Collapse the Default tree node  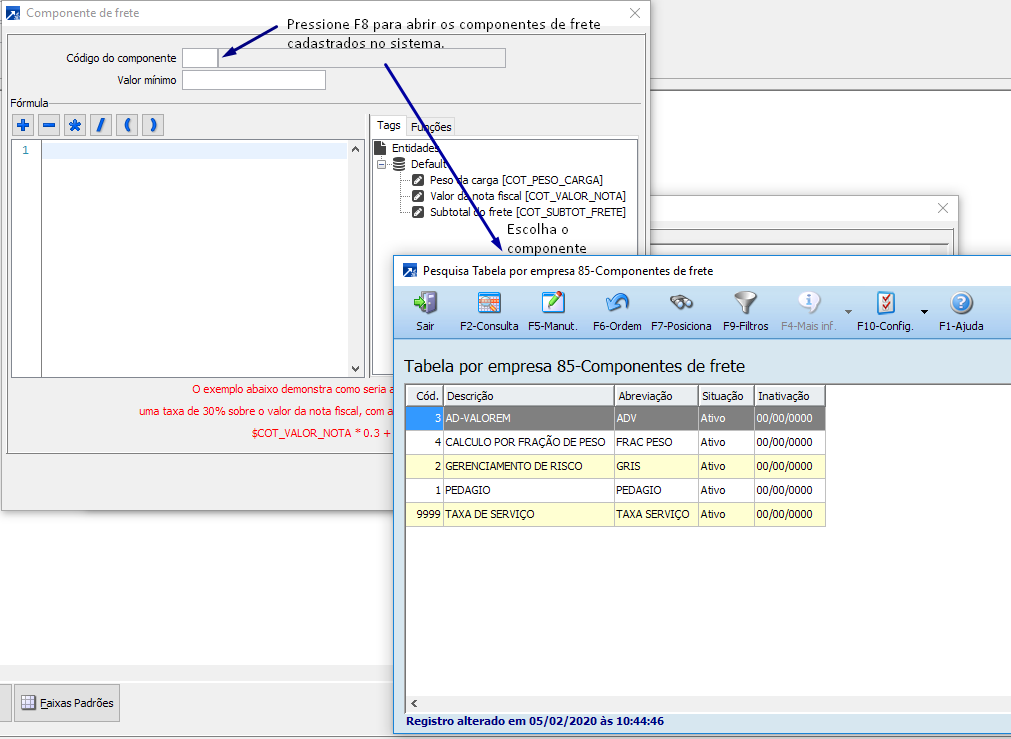click(382, 164)
